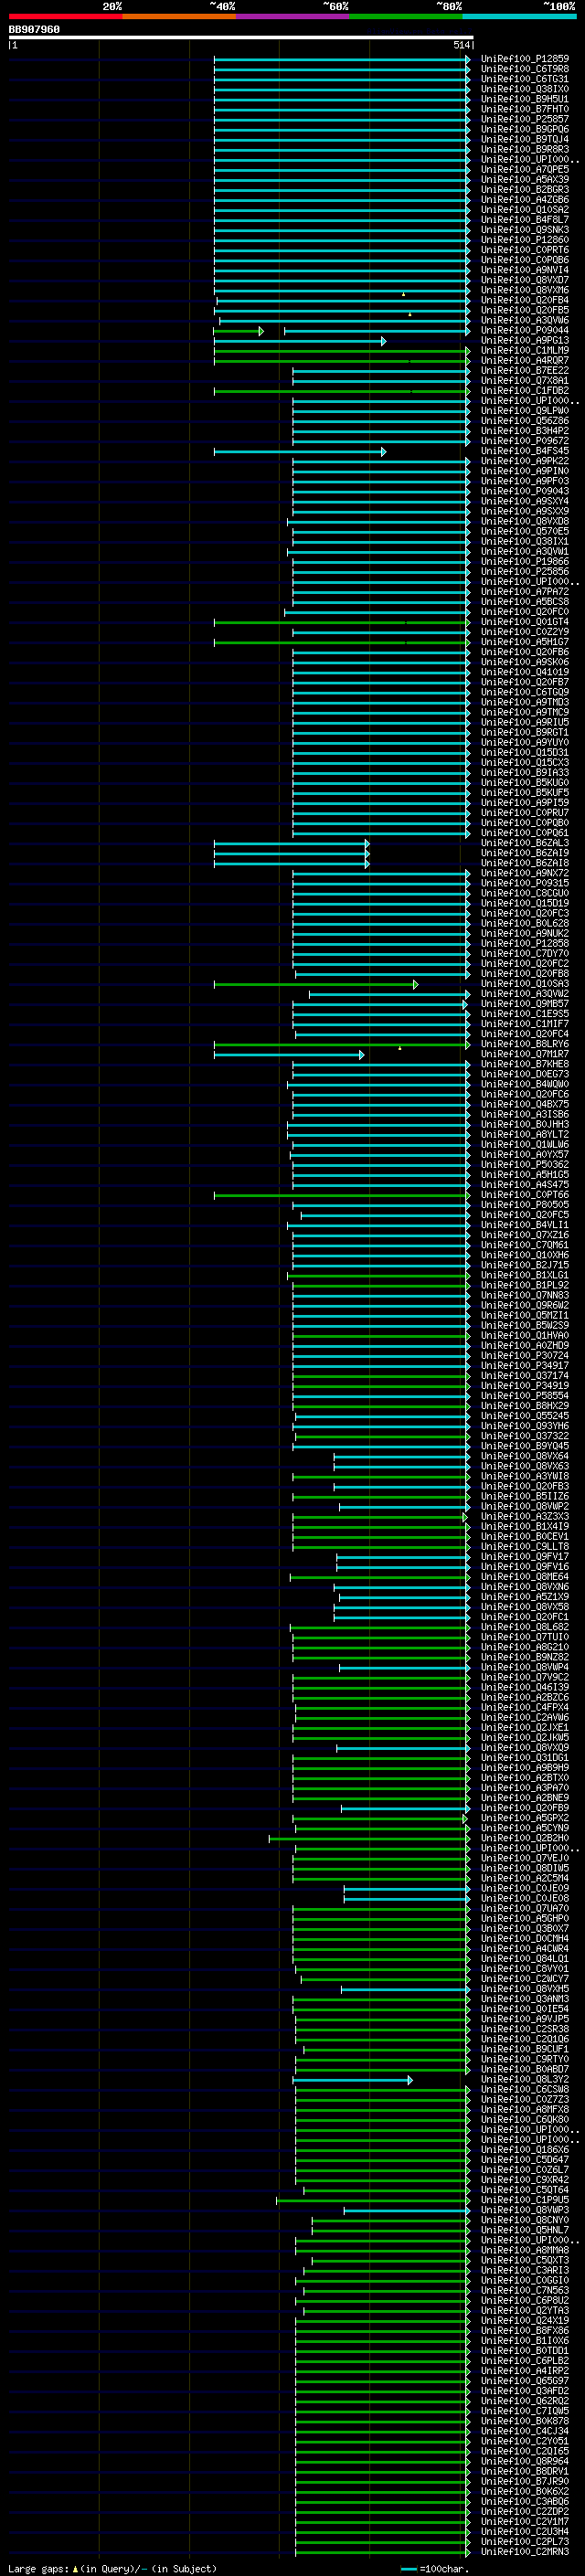Select the UniRef100_Q01GT4 label
The image size is (585, 2576).
[x=525, y=622]
